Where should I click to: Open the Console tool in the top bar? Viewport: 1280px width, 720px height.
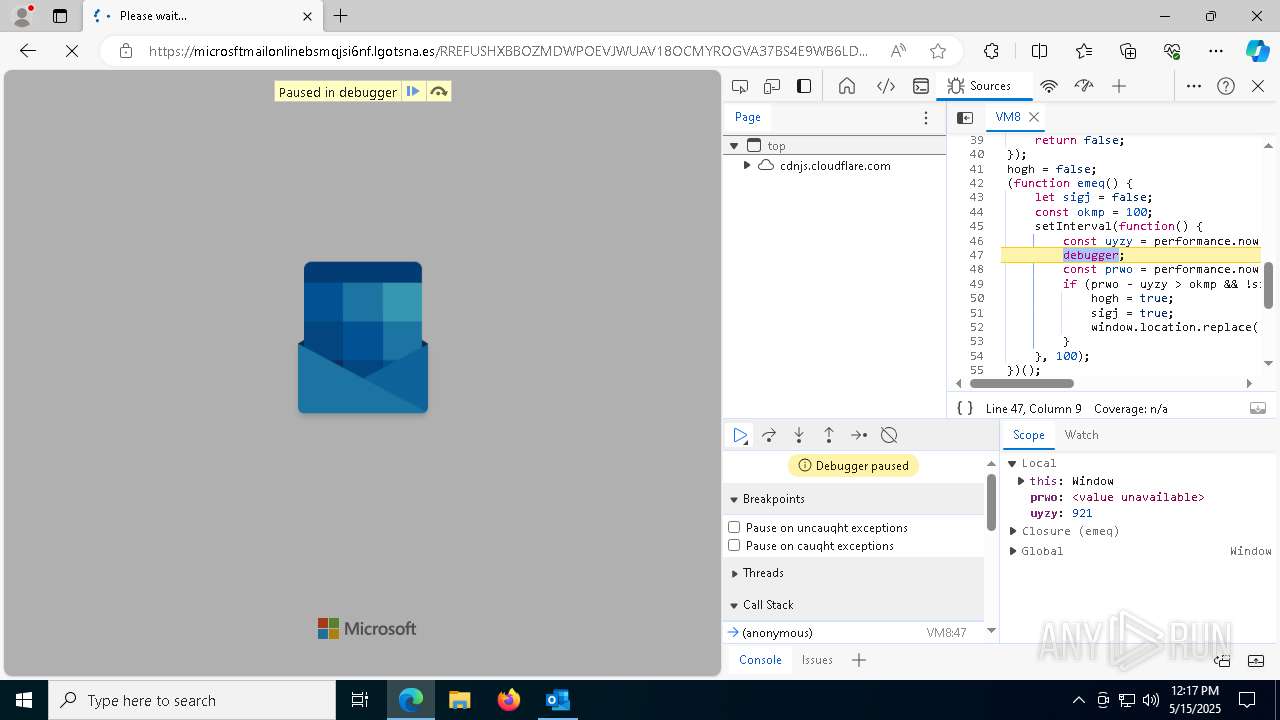click(921, 86)
